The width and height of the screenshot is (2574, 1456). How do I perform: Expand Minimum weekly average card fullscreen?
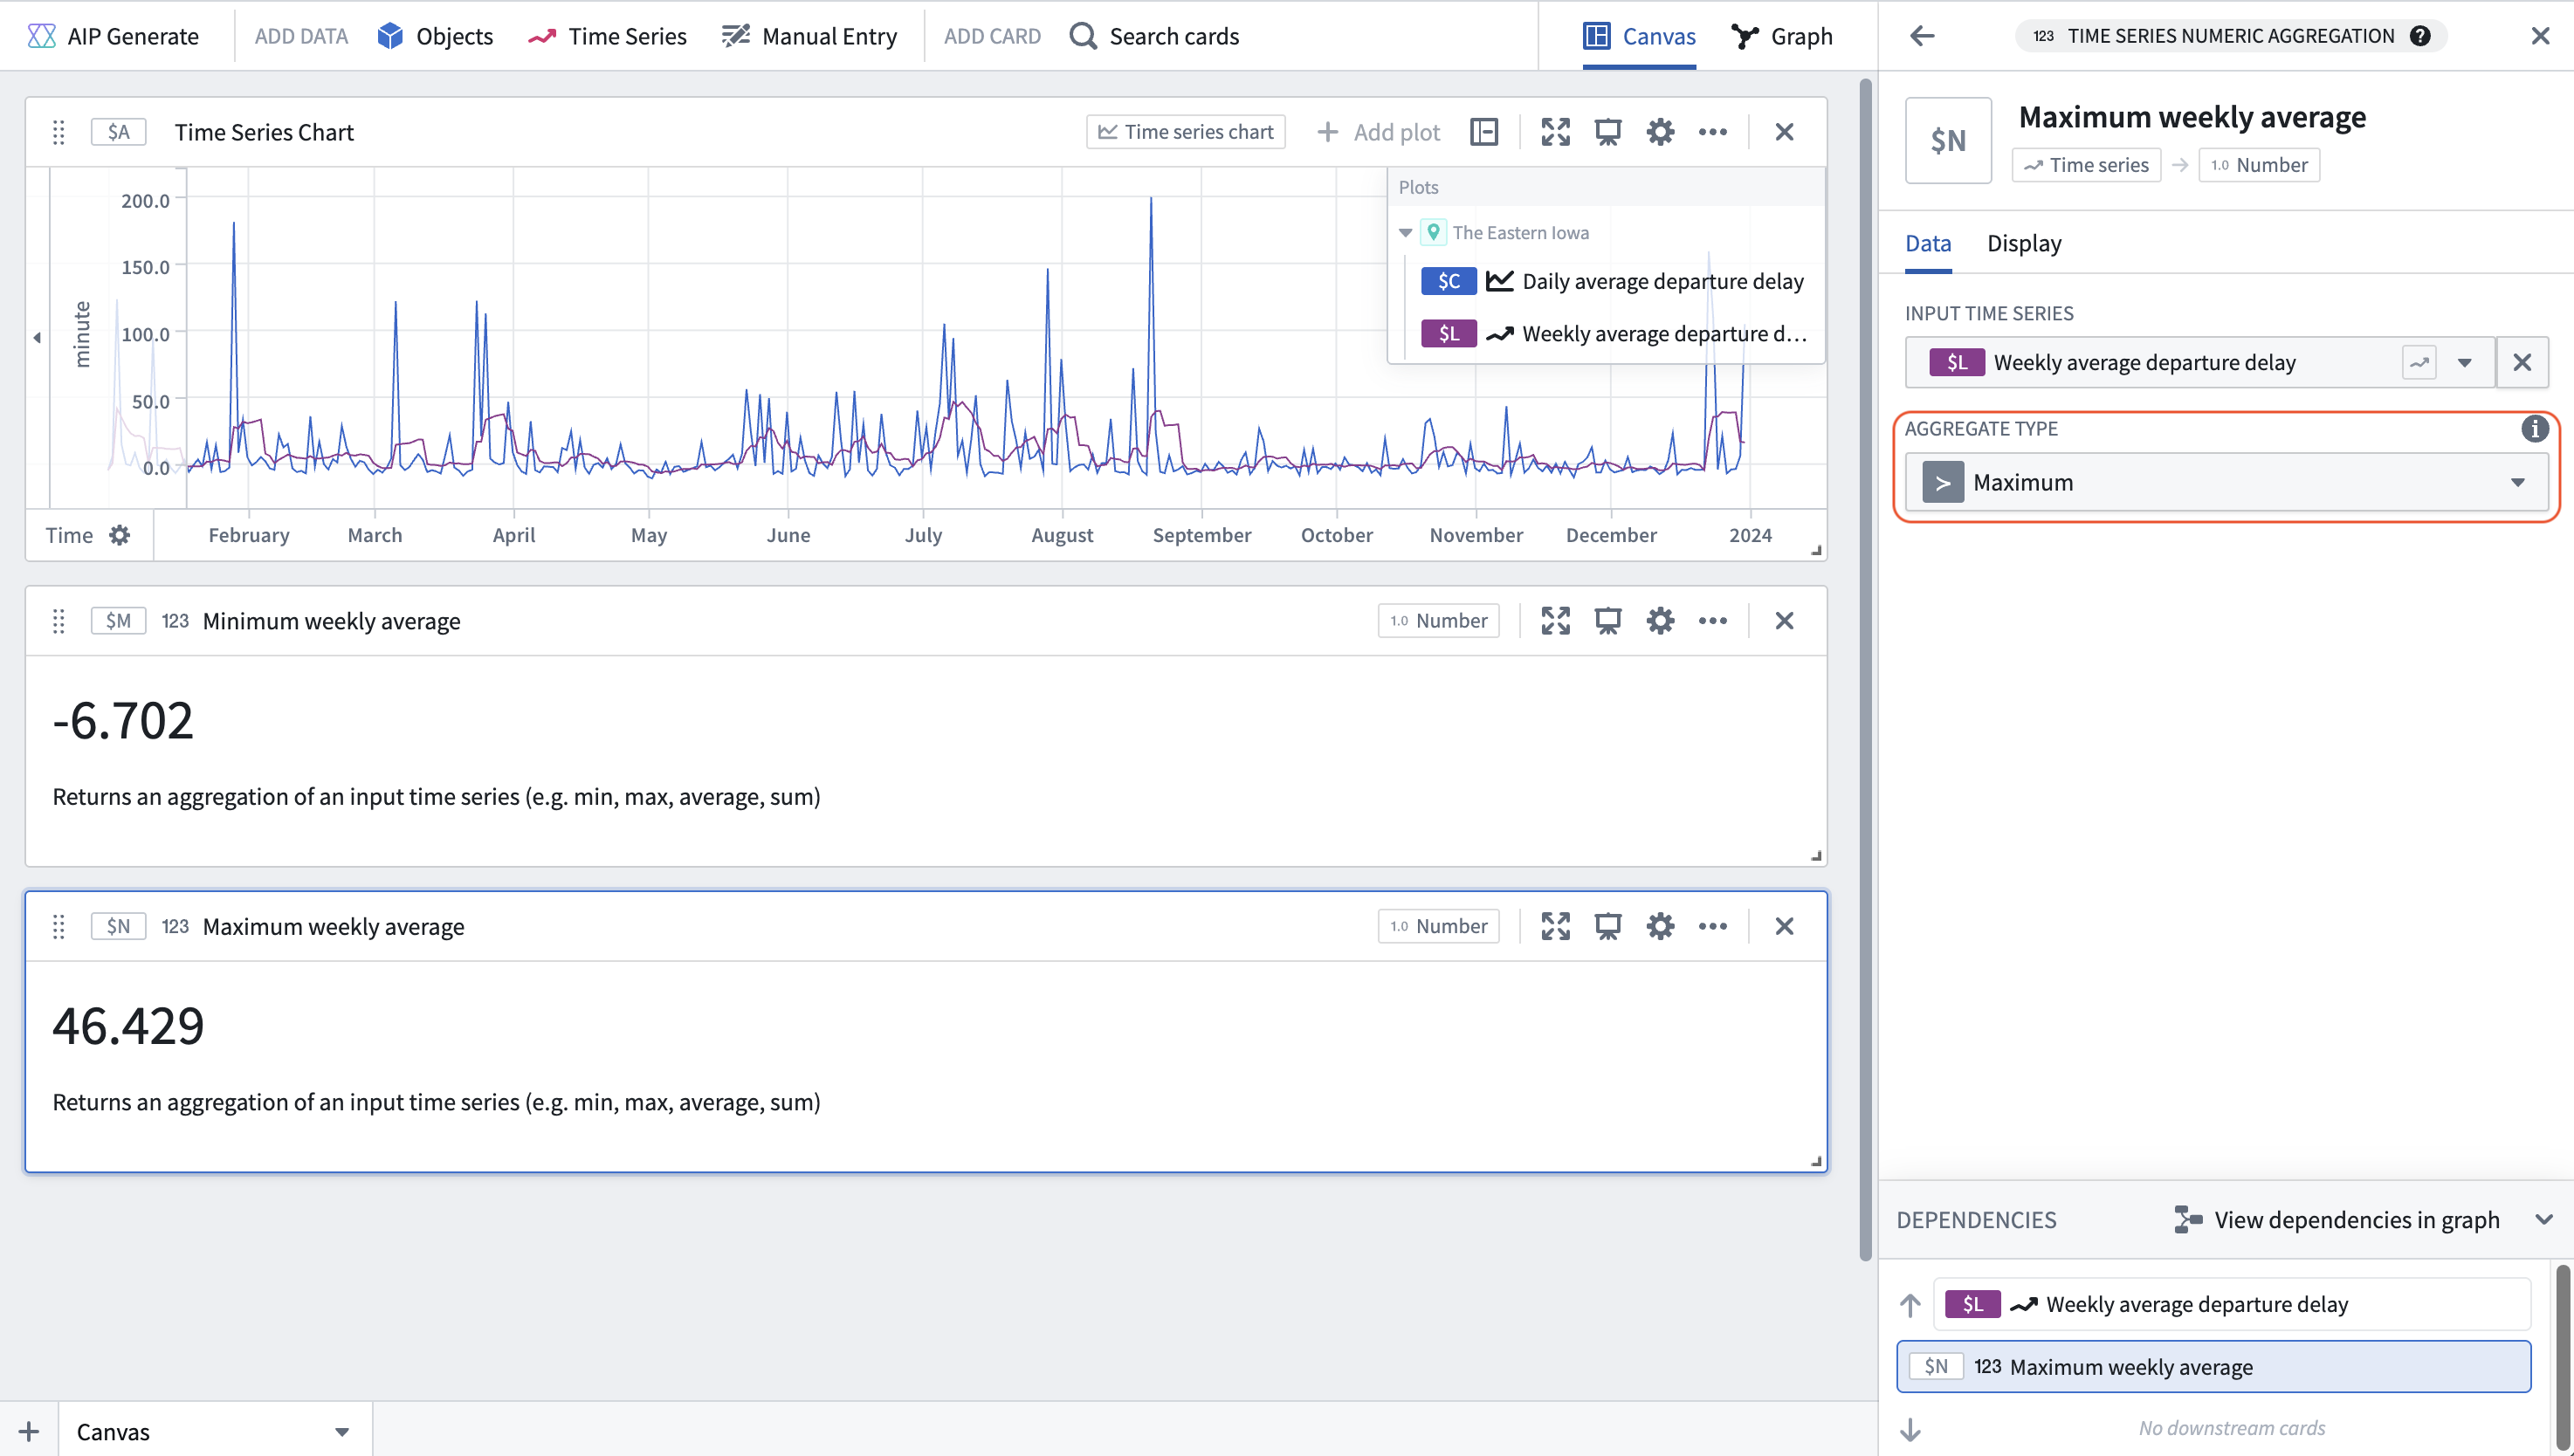tap(1555, 621)
